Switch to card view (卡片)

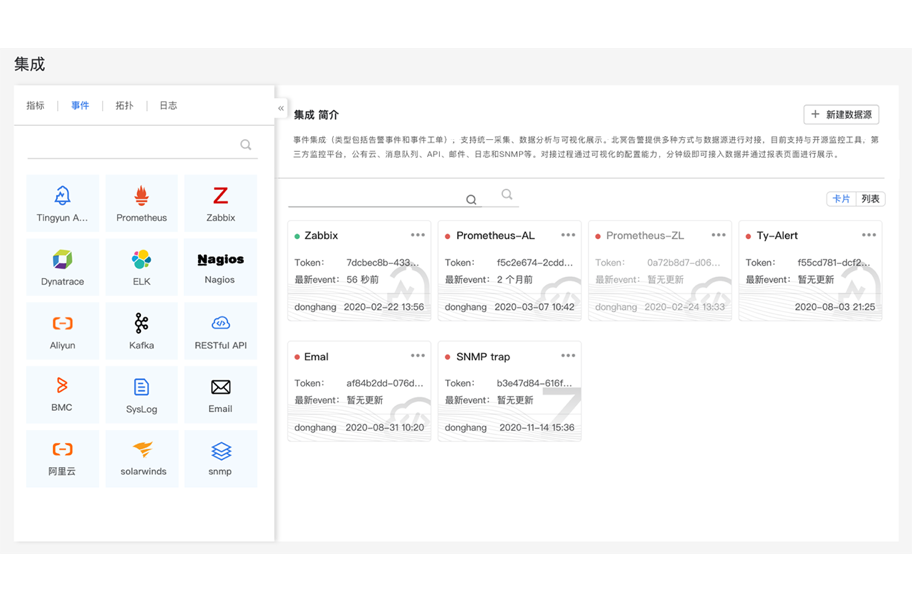pos(841,199)
